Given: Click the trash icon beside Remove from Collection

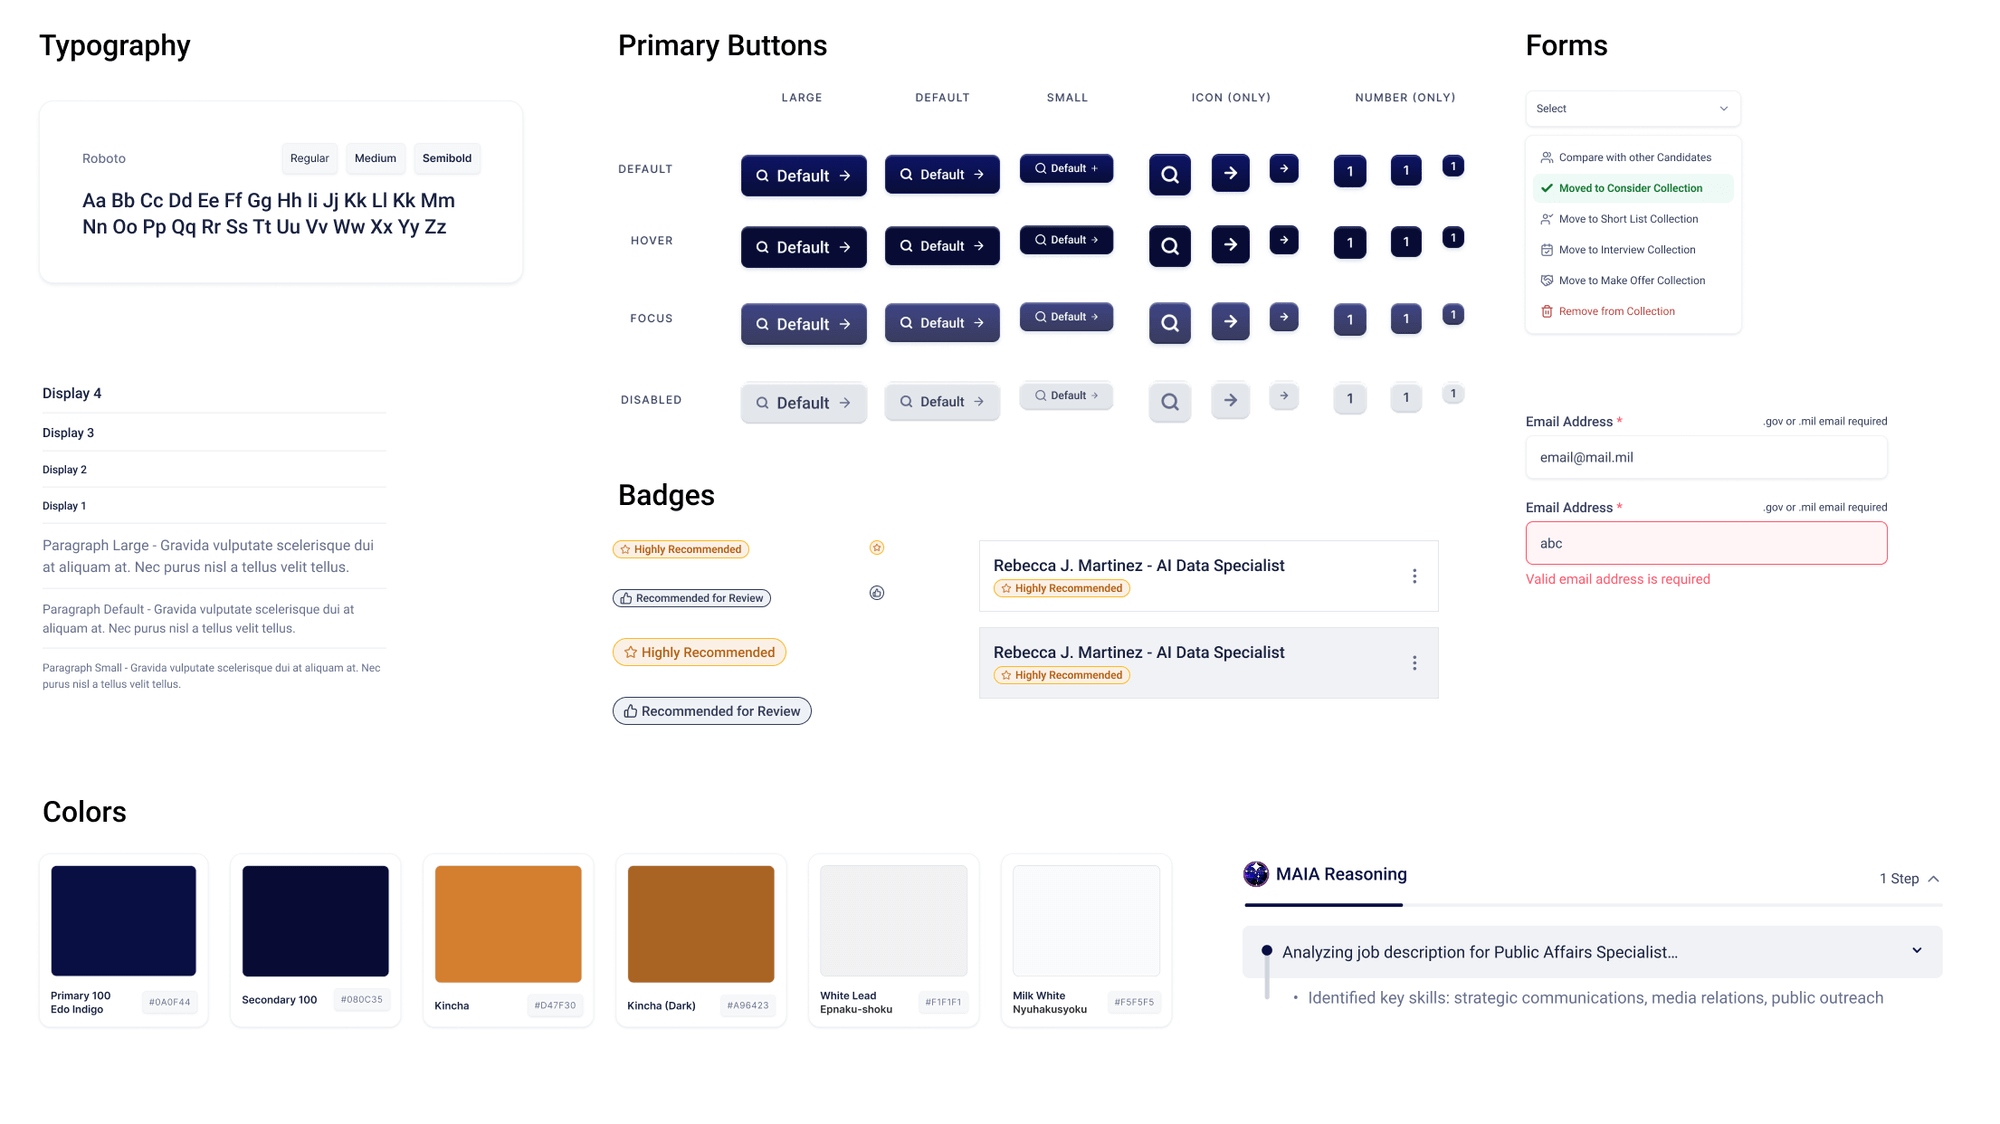Looking at the screenshot, I should coord(1546,312).
